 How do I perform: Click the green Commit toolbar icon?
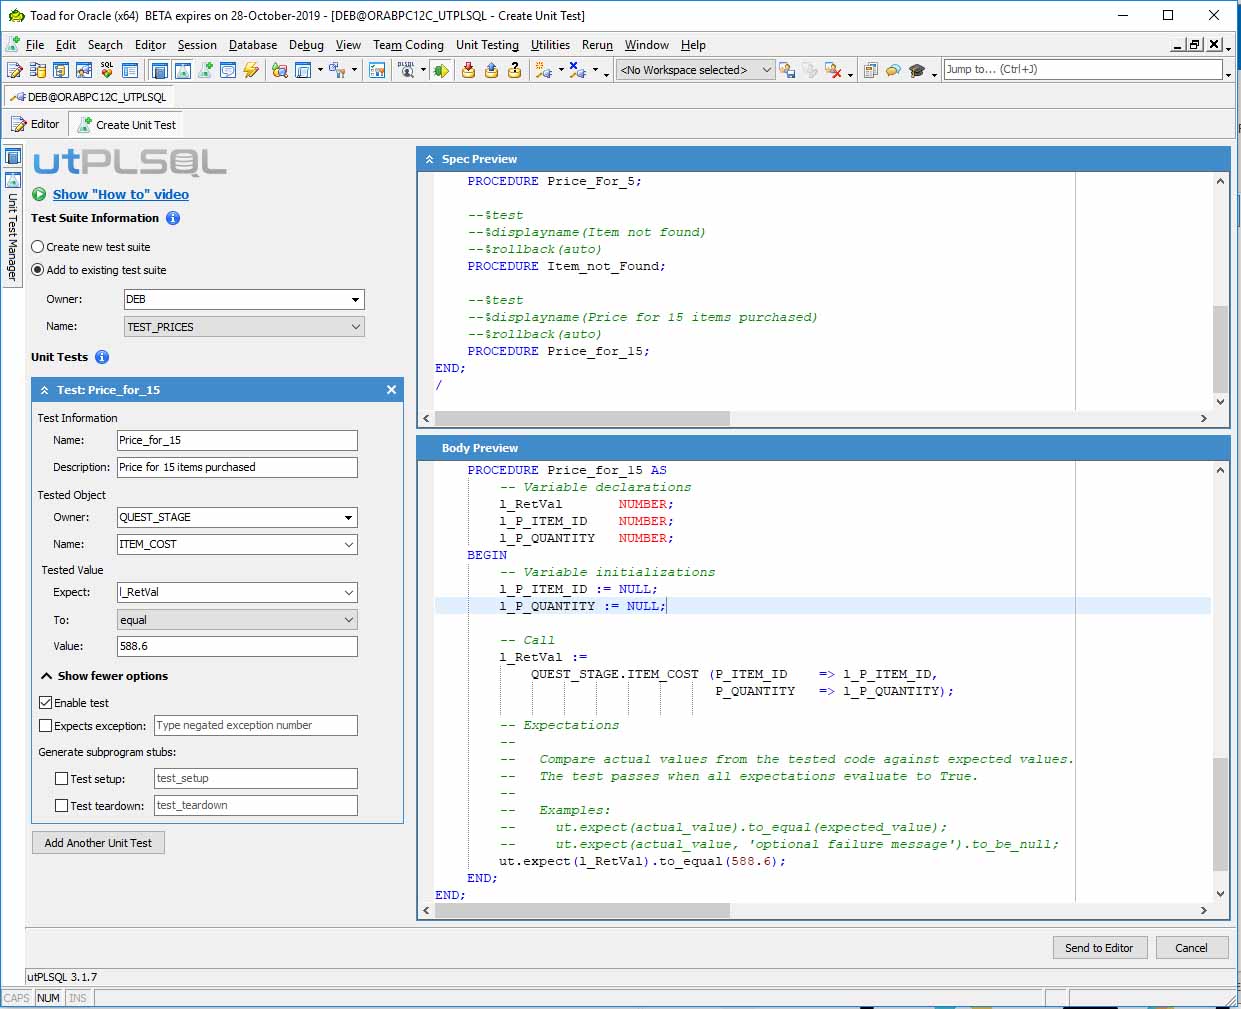coord(441,70)
